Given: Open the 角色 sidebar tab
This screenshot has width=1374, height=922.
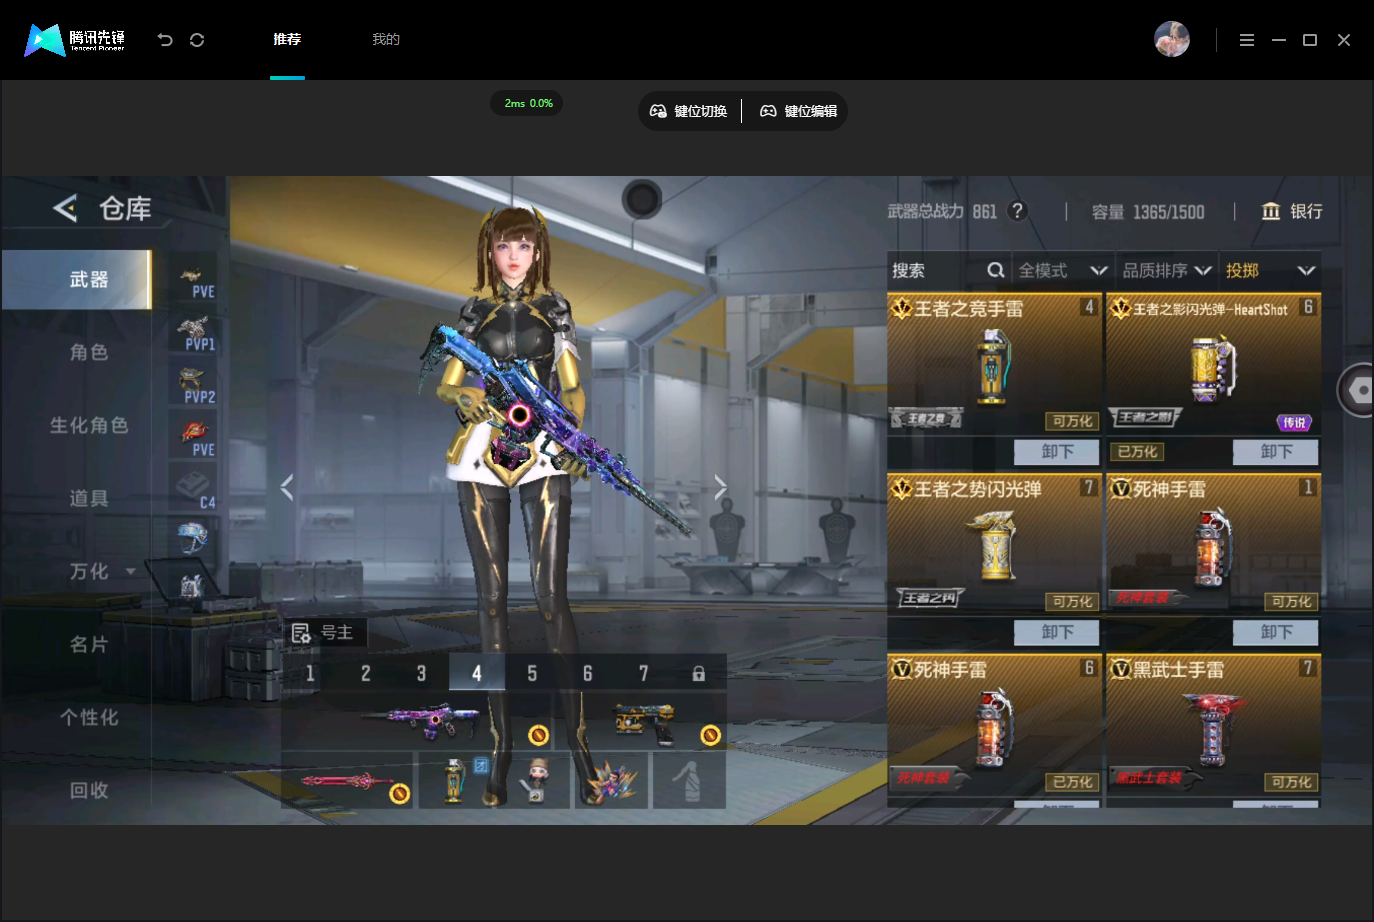Looking at the screenshot, I should click(89, 352).
